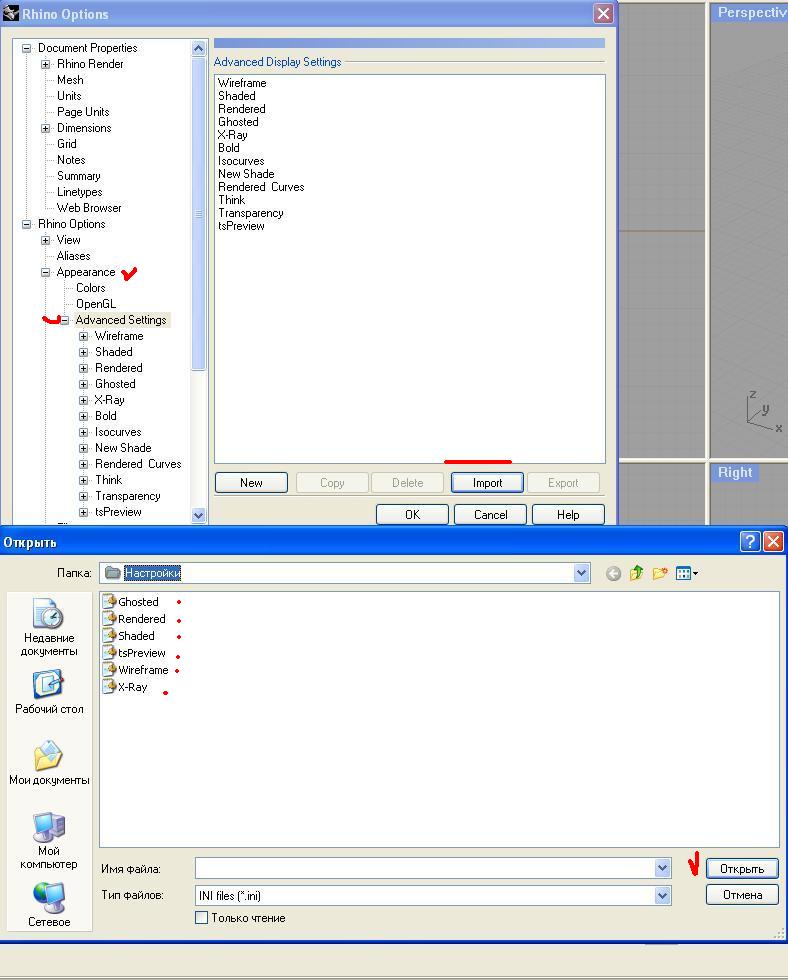Open the Имя файла dropdown arrow
Viewport: 788px width, 980px height.
[663, 868]
